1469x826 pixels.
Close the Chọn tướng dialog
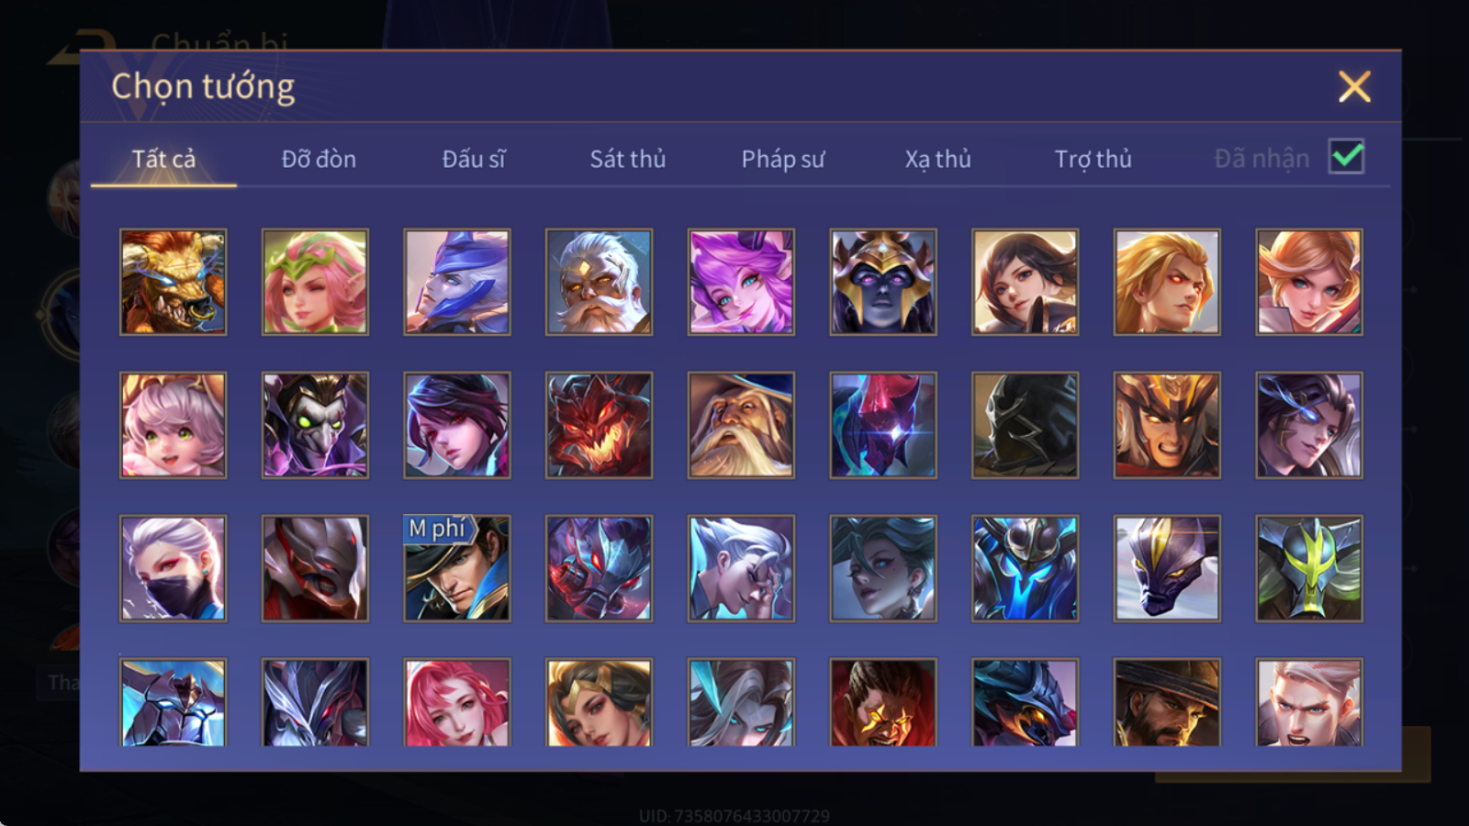[x=1354, y=87]
